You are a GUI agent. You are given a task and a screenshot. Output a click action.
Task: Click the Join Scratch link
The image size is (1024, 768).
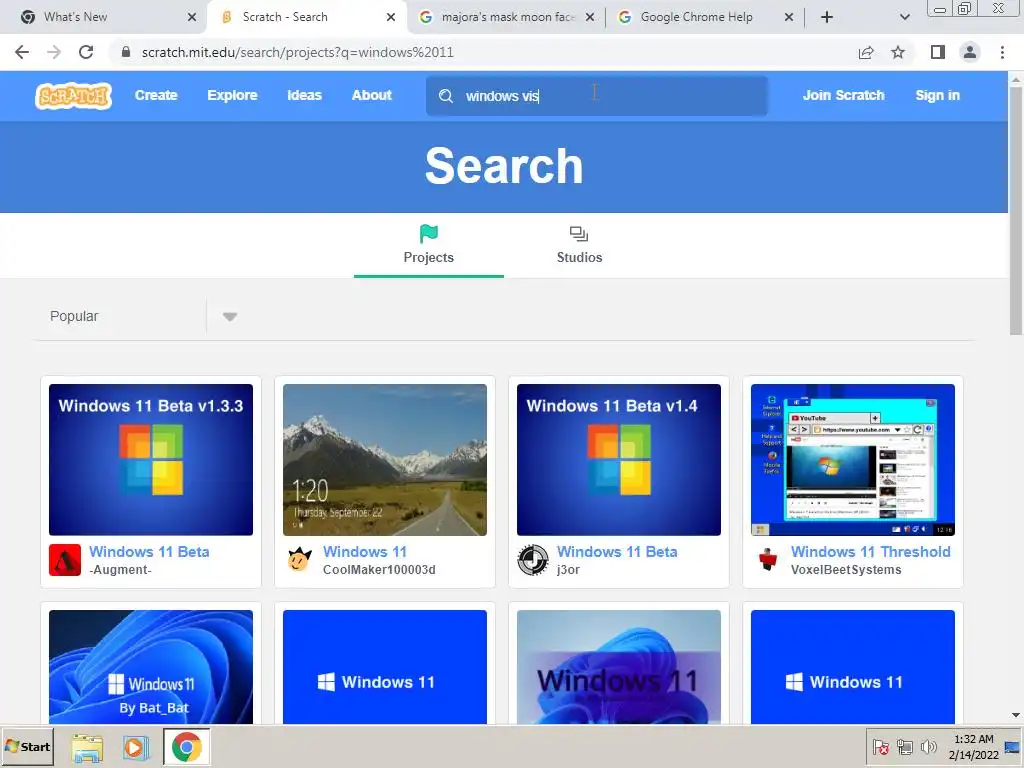(x=843, y=95)
